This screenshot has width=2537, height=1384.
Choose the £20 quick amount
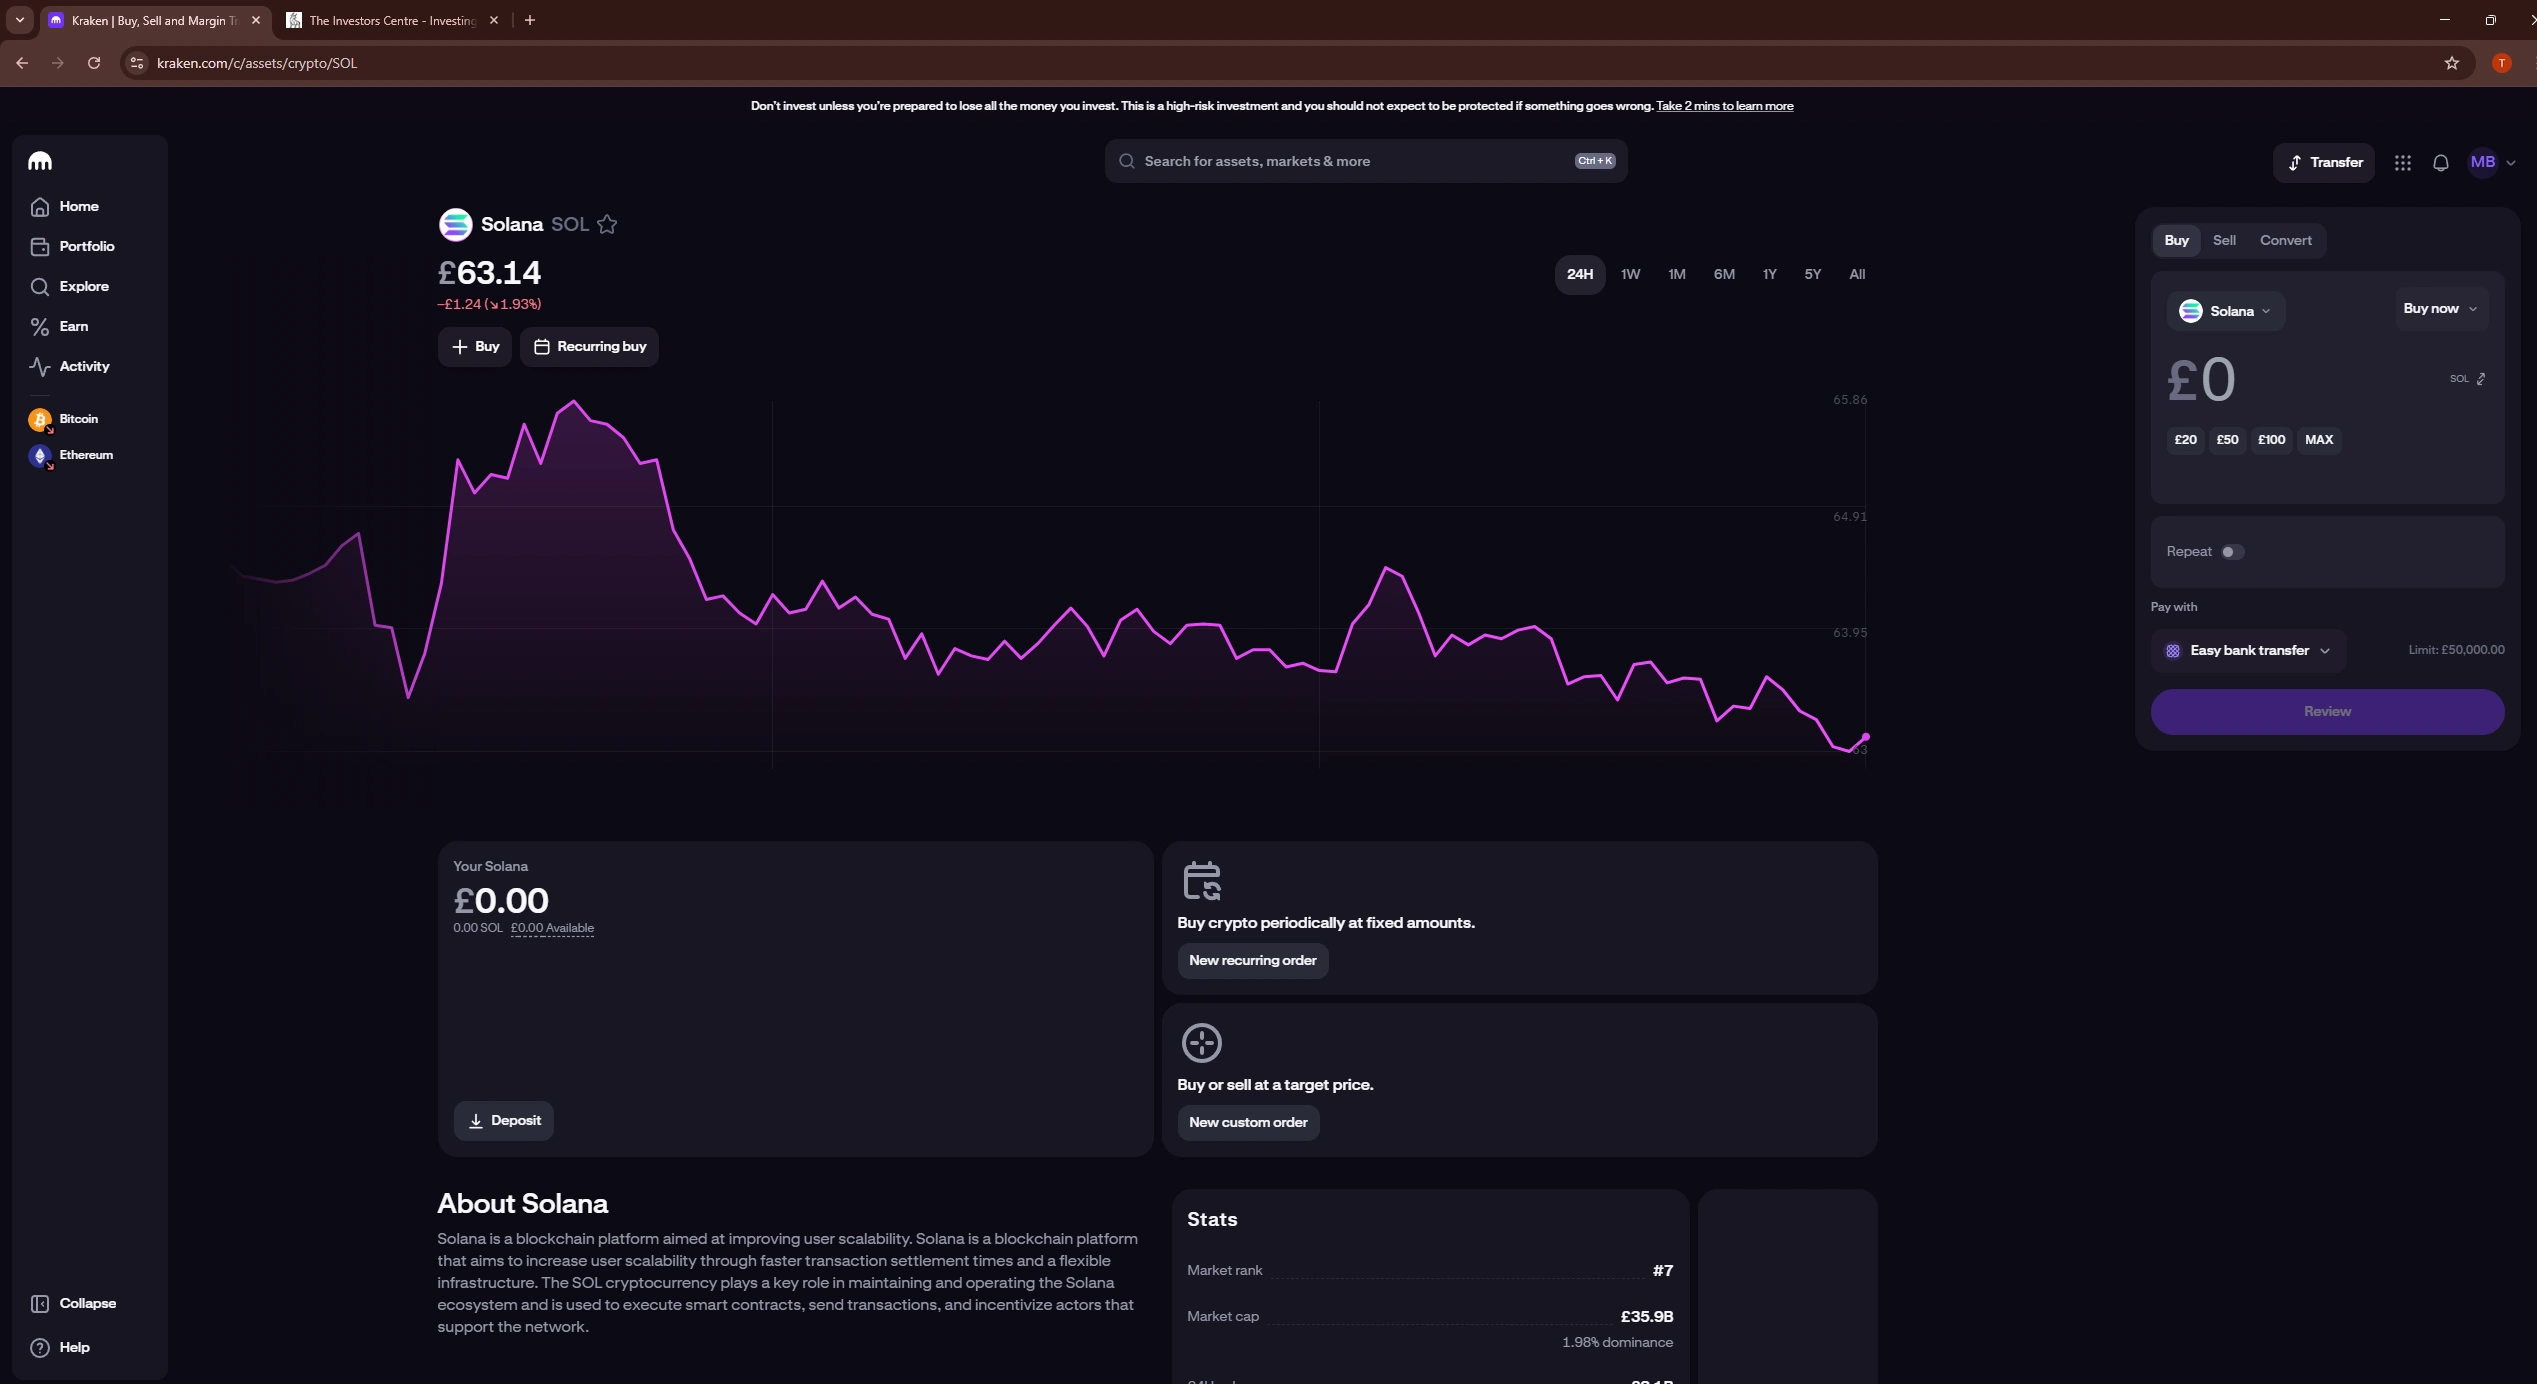click(2186, 440)
